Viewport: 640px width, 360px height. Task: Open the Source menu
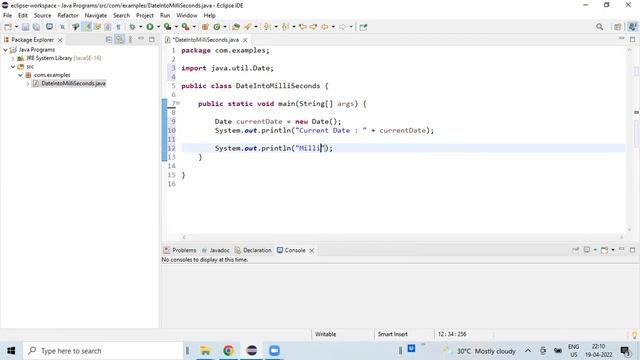[x=42, y=16]
